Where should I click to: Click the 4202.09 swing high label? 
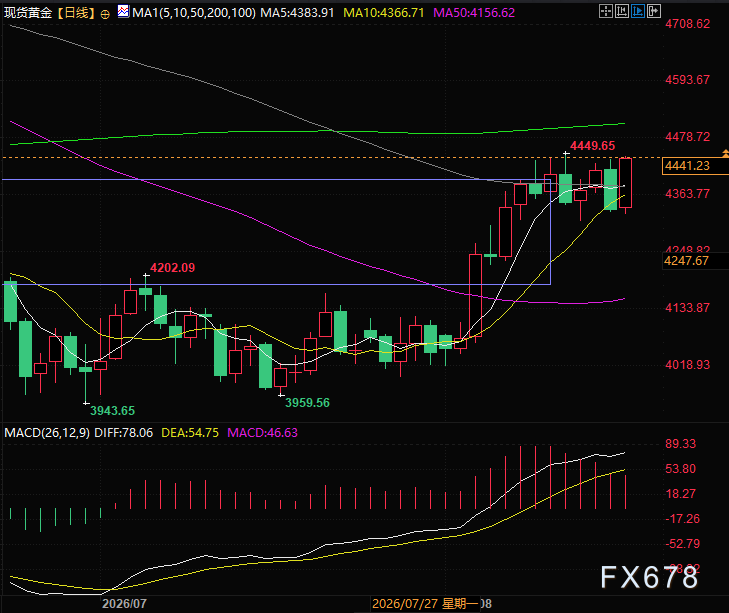(172, 267)
